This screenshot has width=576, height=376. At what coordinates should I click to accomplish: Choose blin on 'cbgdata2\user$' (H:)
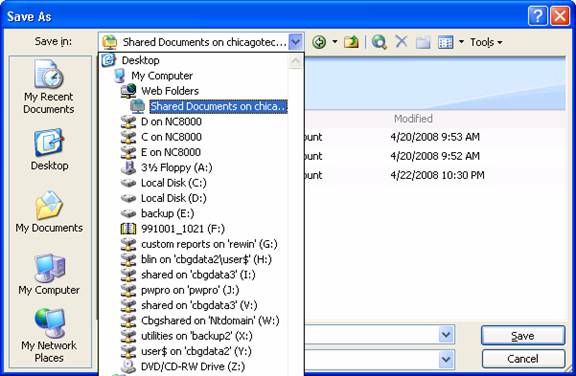[x=206, y=259]
